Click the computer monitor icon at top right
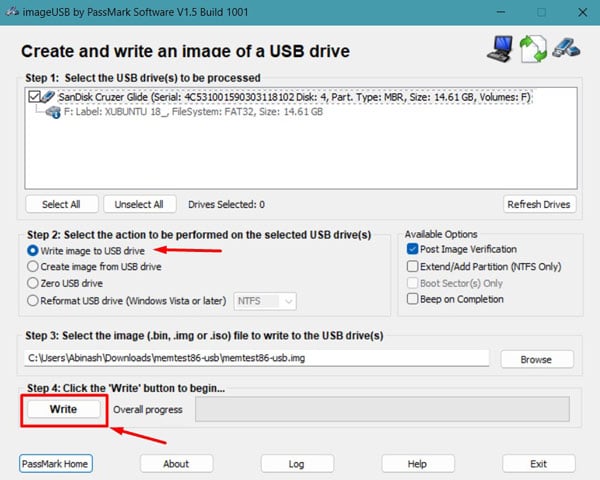 click(500, 49)
